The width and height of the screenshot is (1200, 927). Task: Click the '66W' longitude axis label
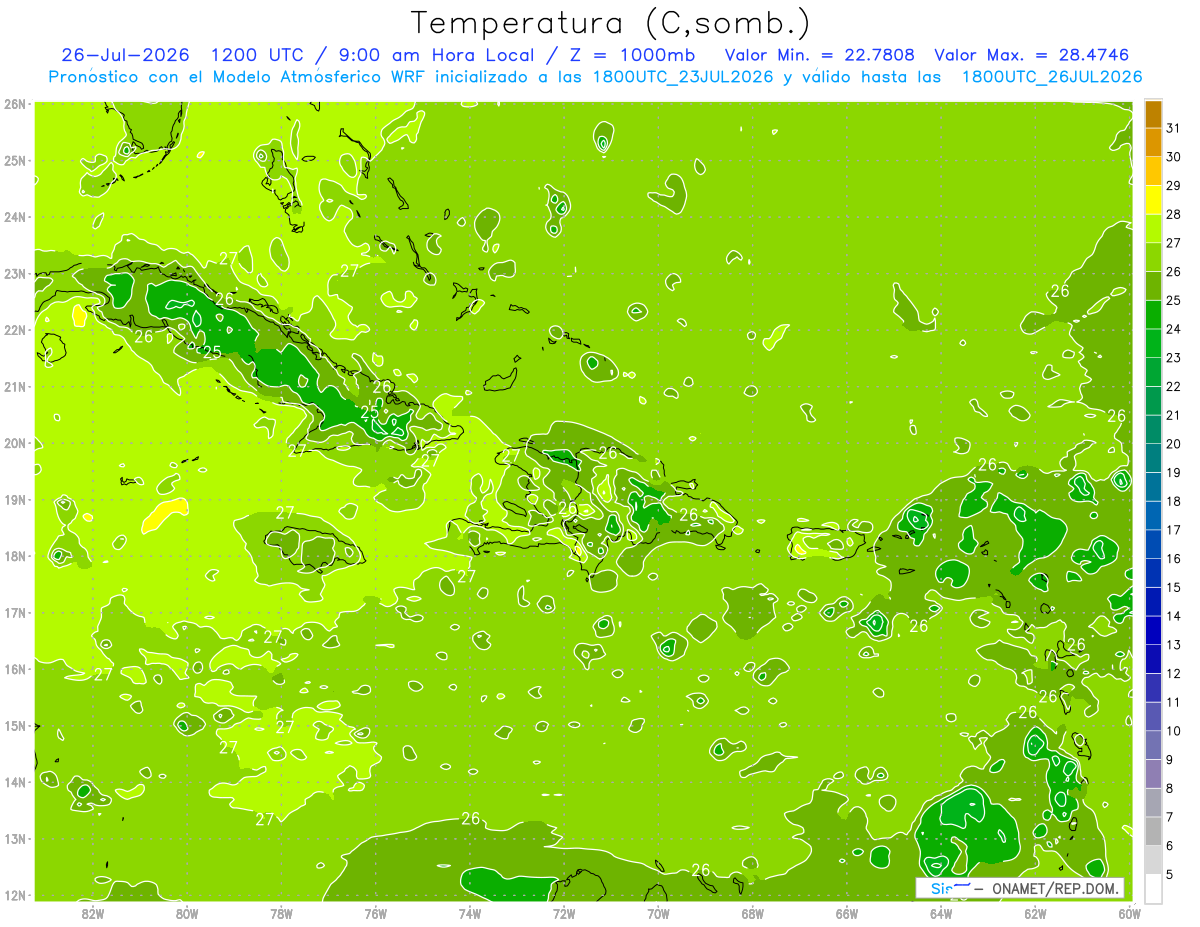pyautogui.click(x=847, y=913)
